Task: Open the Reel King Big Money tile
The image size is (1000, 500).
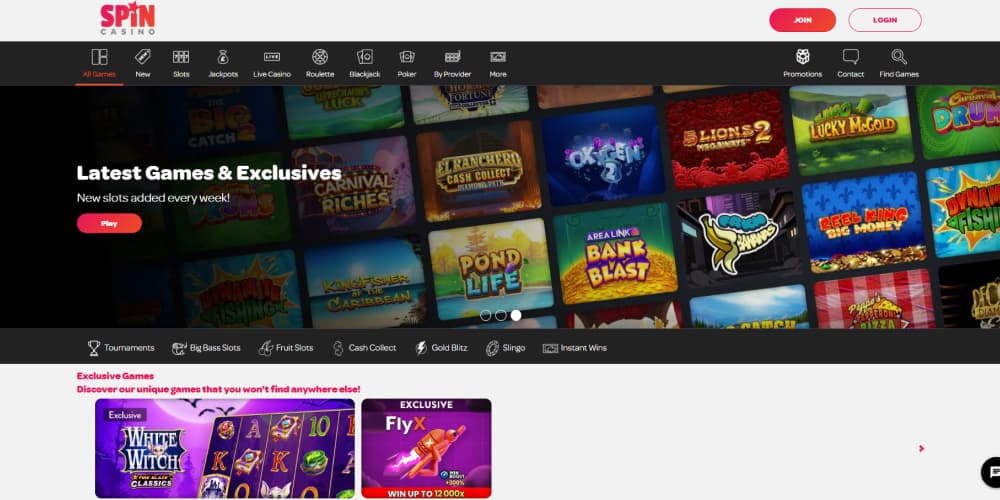Action: [864, 222]
